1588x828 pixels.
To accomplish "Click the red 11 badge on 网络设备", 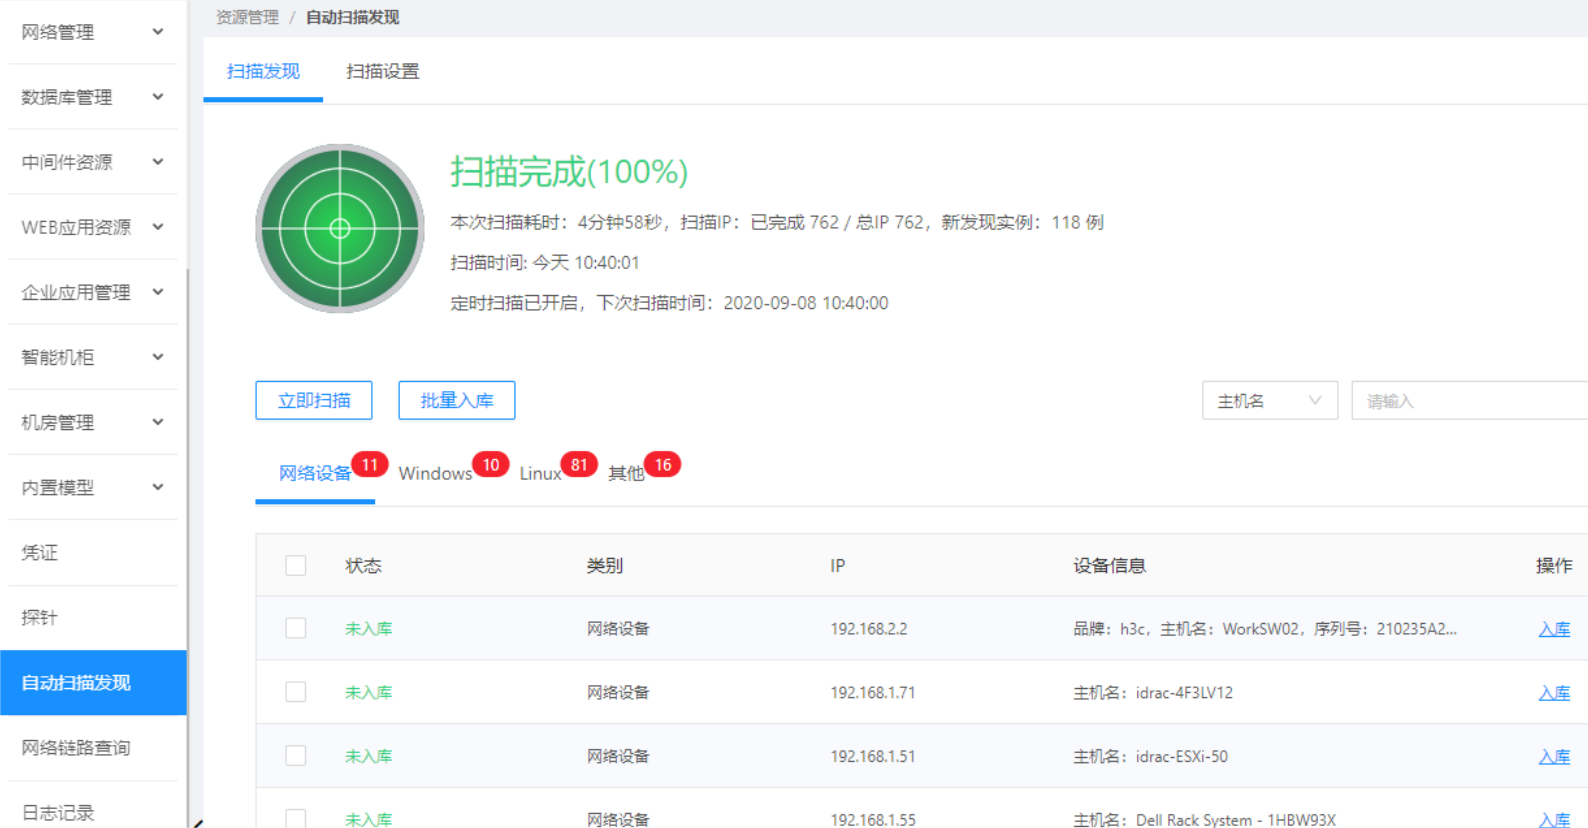I will (x=369, y=465).
